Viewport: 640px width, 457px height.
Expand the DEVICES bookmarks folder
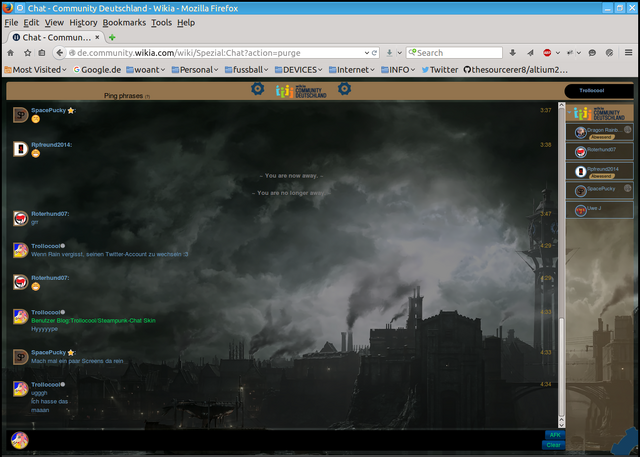299,70
